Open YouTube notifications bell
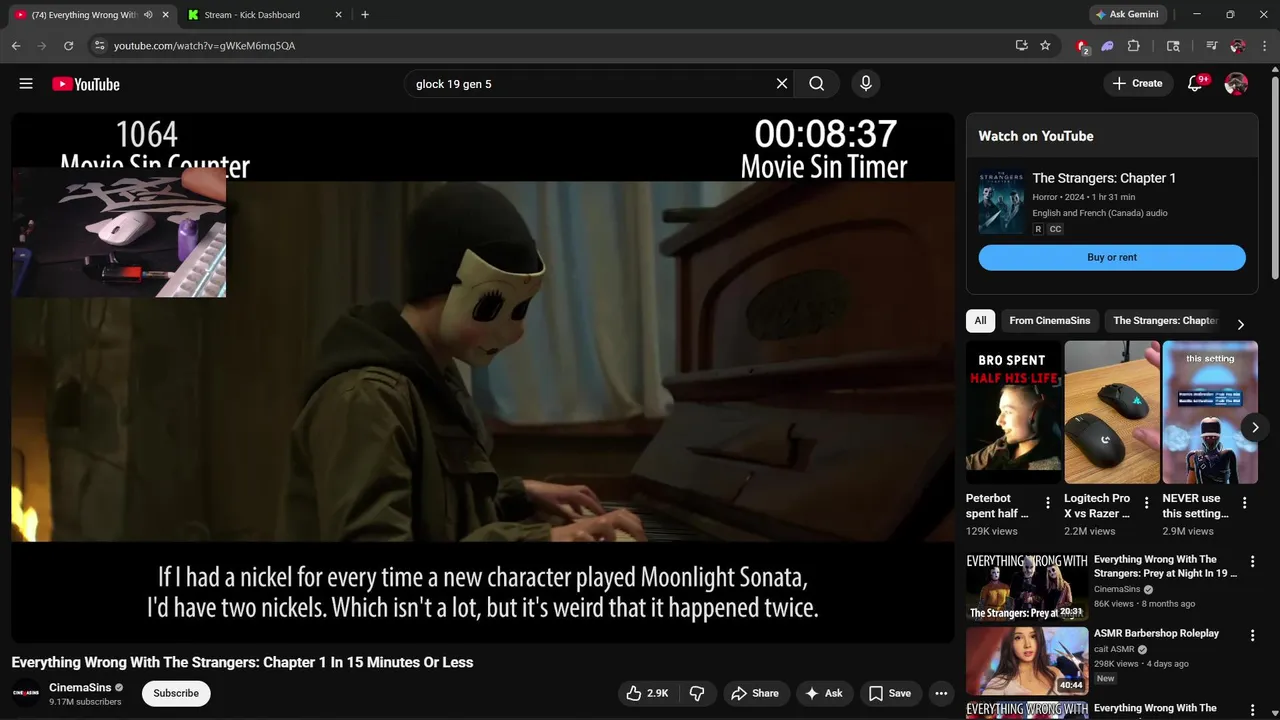This screenshot has width=1280, height=720. point(1195,84)
